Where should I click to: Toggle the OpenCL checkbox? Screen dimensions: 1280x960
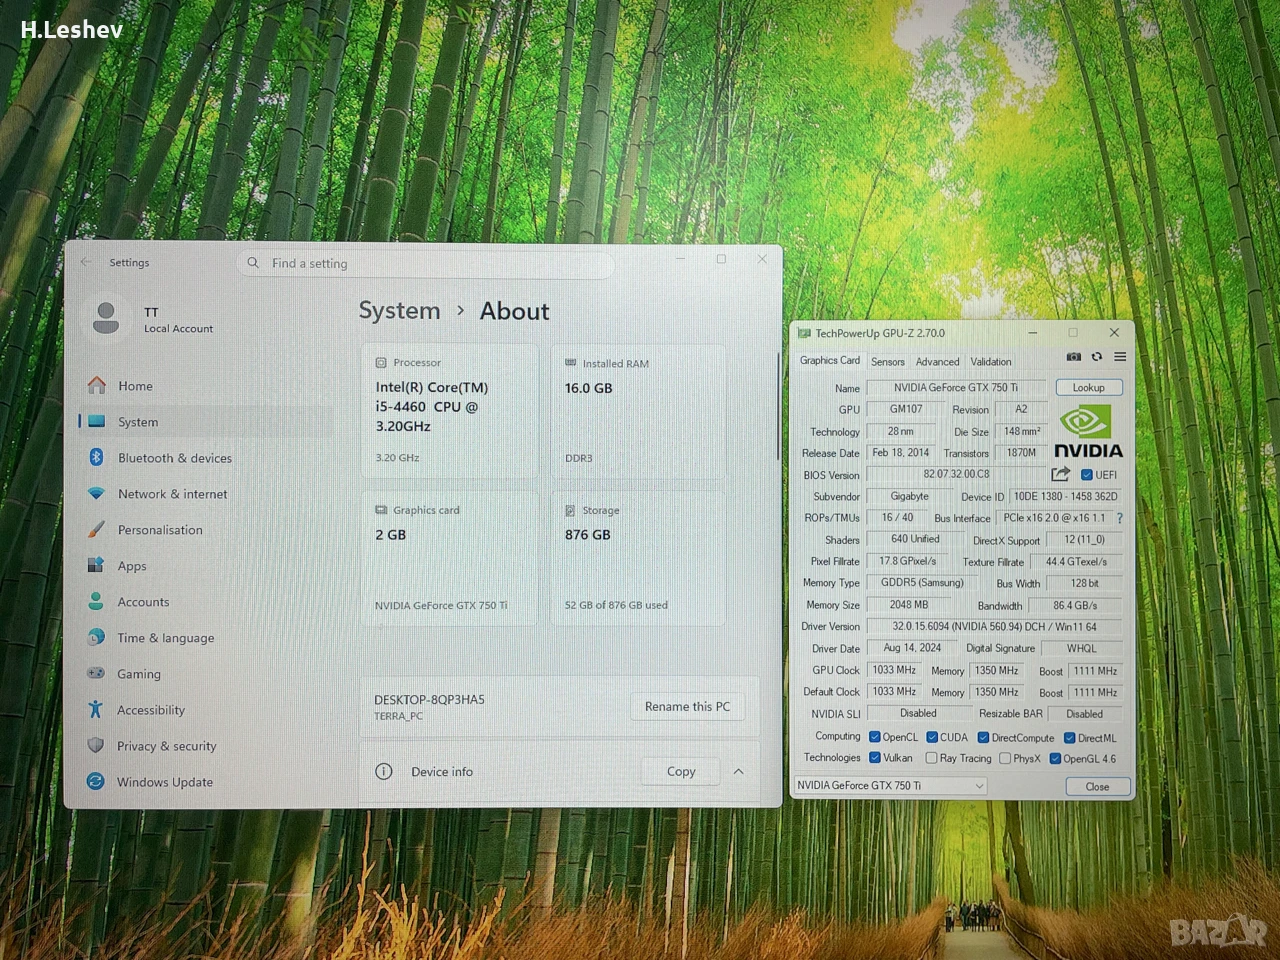click(x=875, y=737)
